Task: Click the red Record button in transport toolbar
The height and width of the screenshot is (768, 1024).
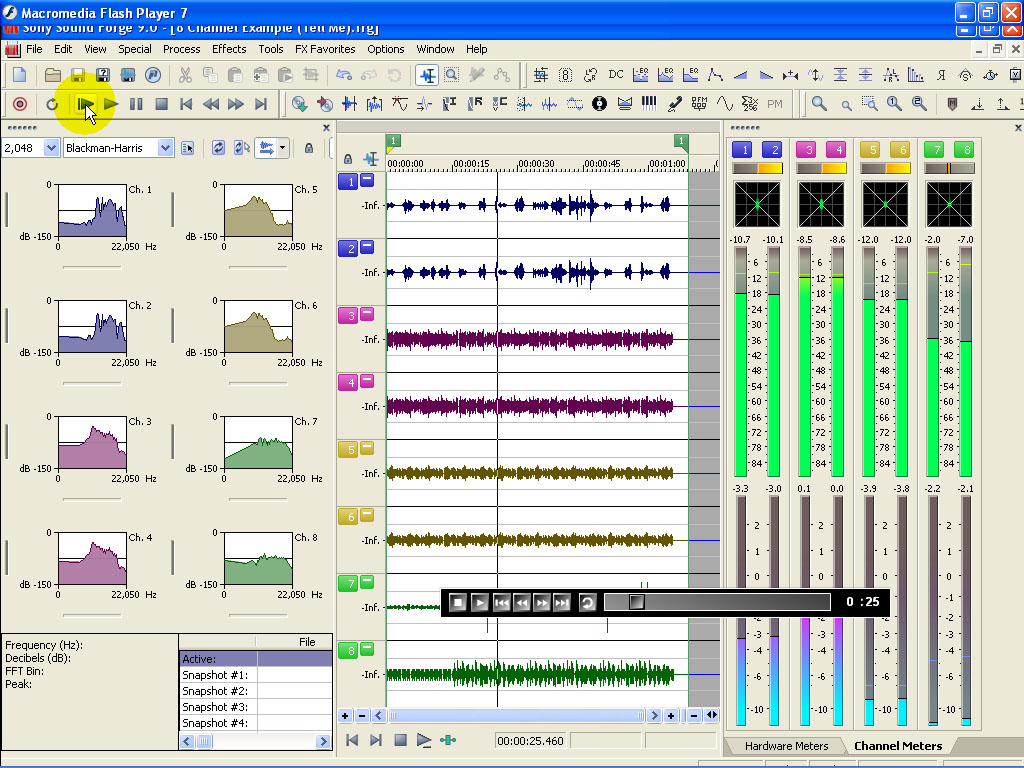Action: click(19, 104)
